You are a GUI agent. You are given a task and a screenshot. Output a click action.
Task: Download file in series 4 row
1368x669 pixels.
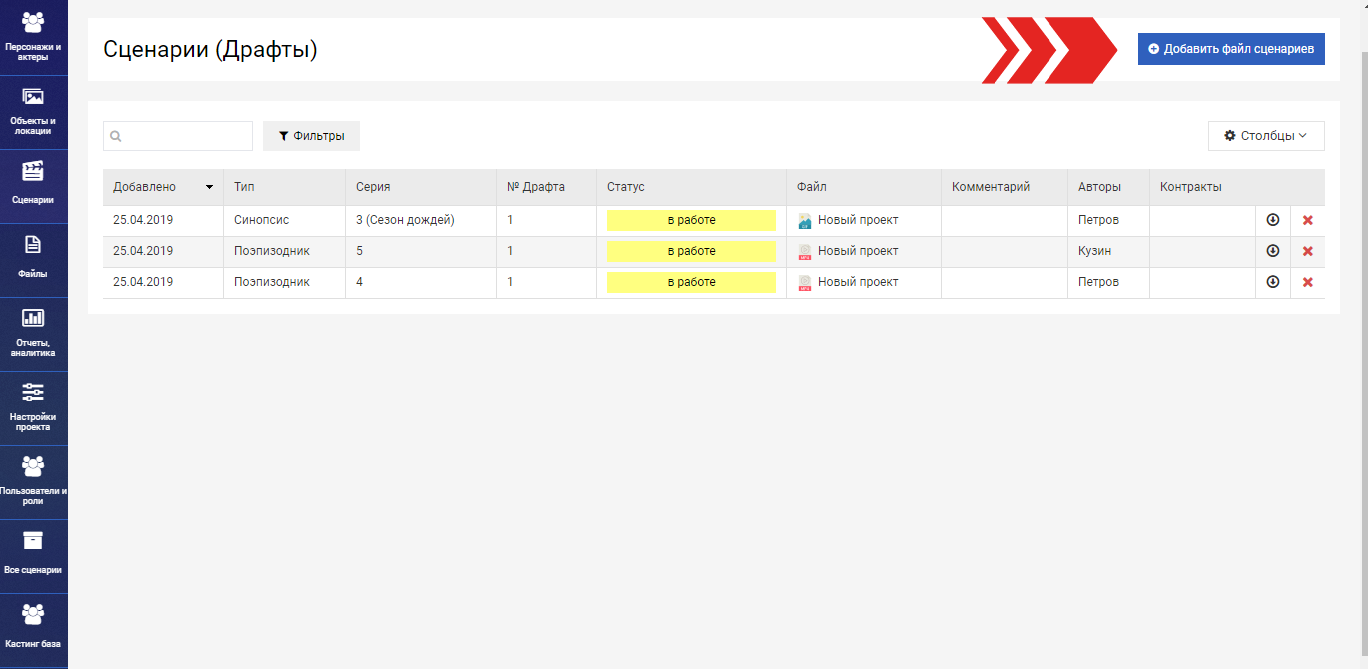coord(1273,282)
